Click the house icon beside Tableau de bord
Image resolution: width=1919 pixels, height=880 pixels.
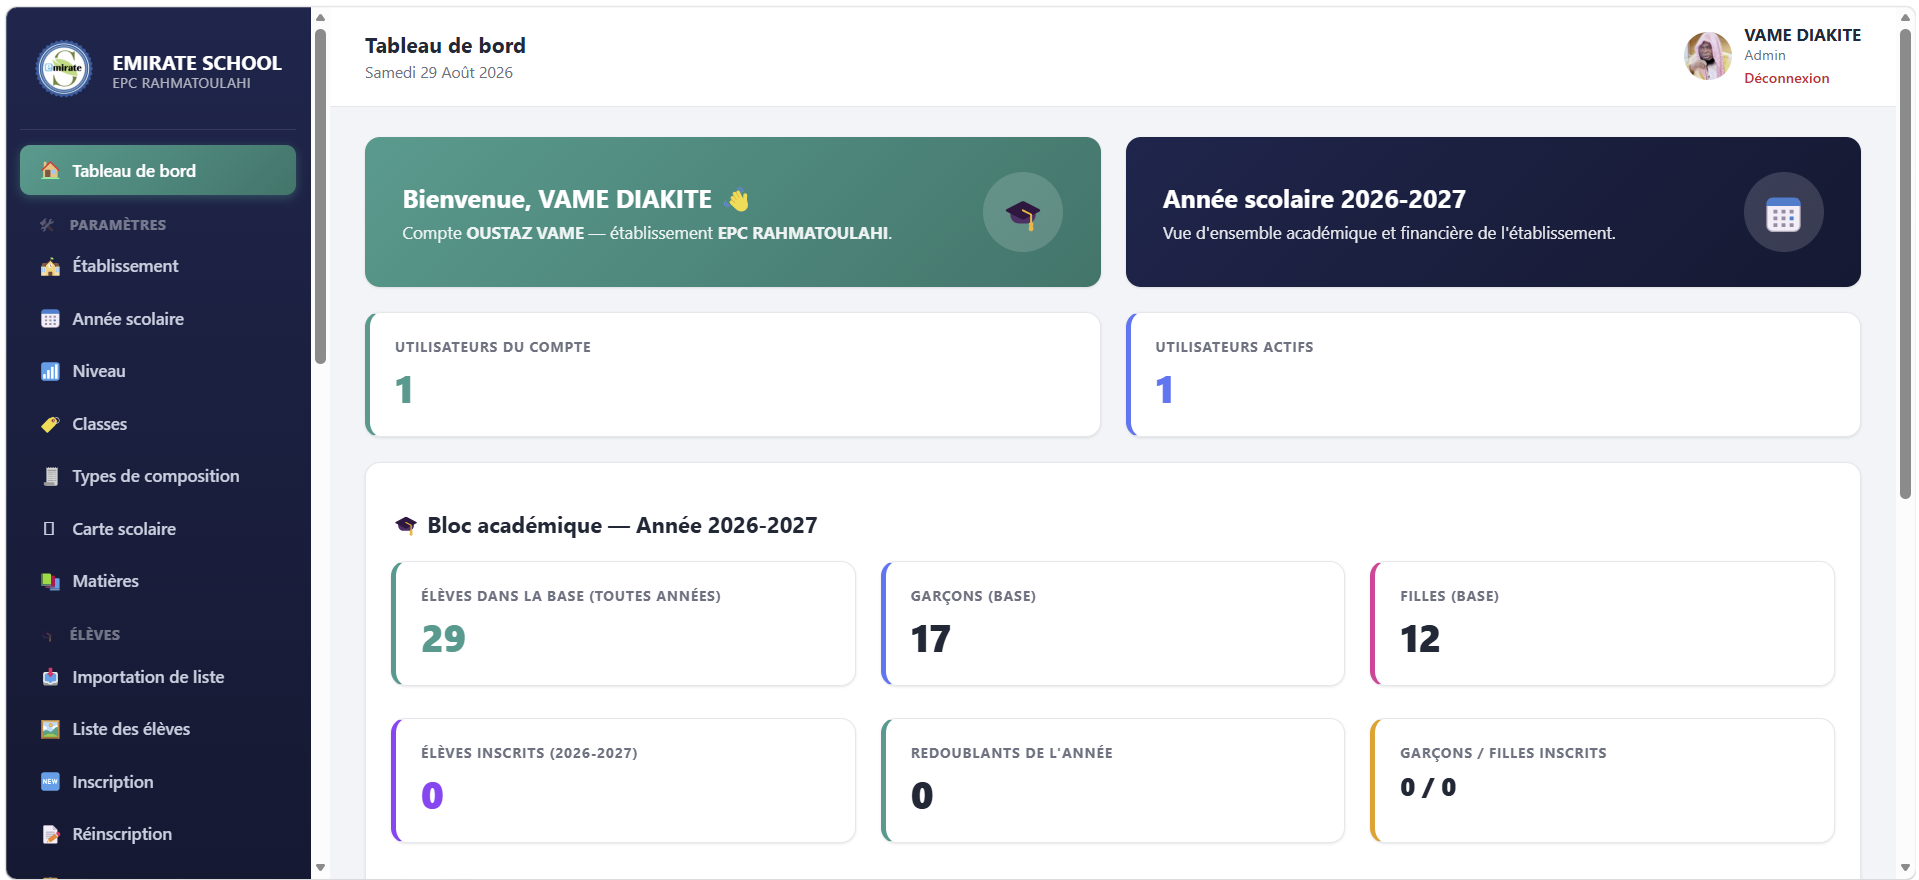coord(50,171)
